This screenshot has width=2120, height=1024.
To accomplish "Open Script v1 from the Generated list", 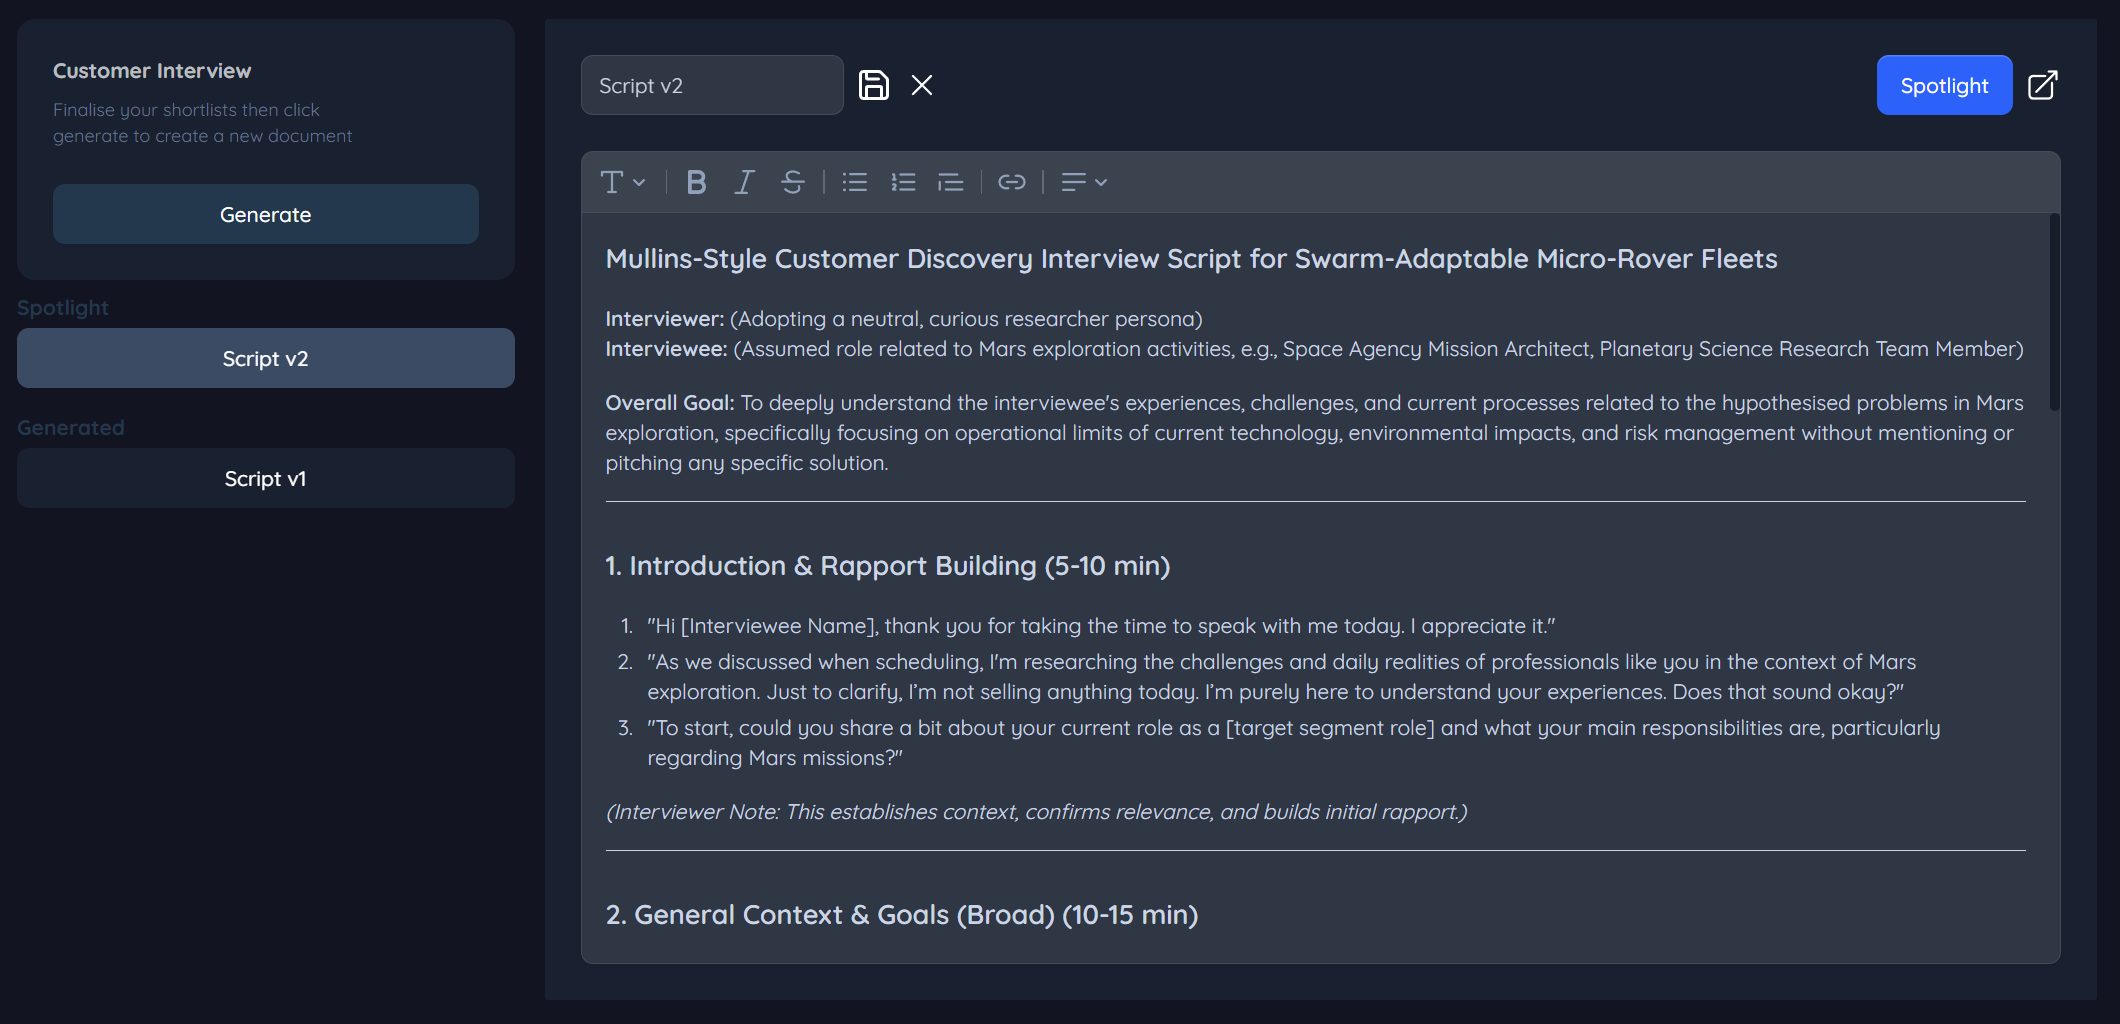I will (266, 478).
